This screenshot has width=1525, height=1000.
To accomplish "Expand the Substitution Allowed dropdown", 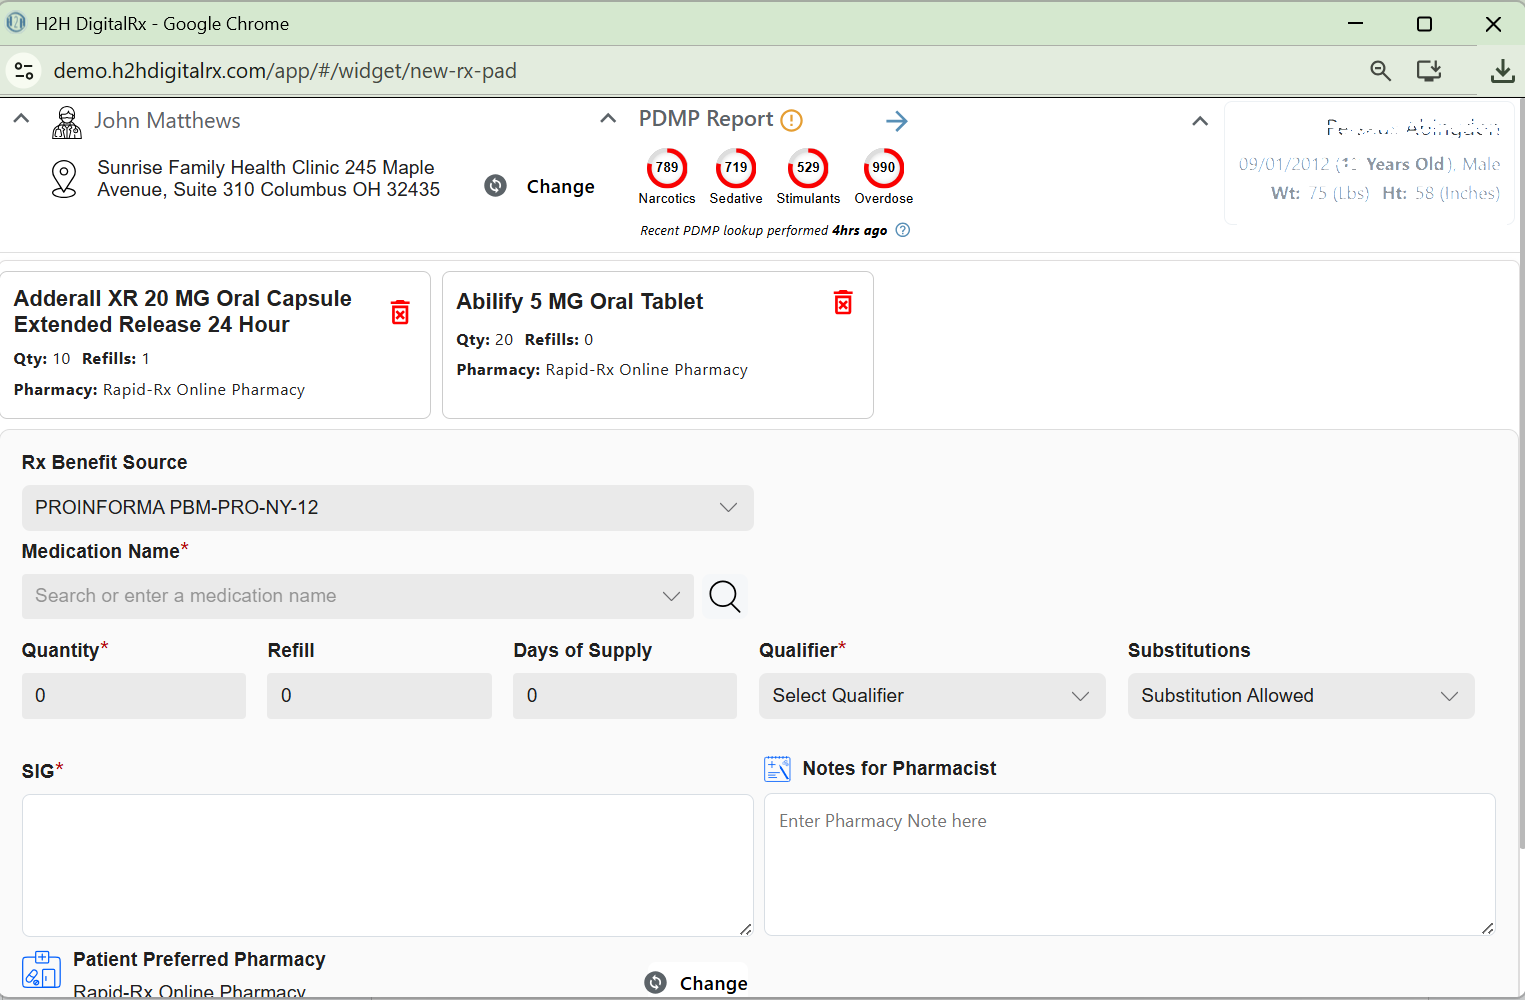I will [1300, 696].
